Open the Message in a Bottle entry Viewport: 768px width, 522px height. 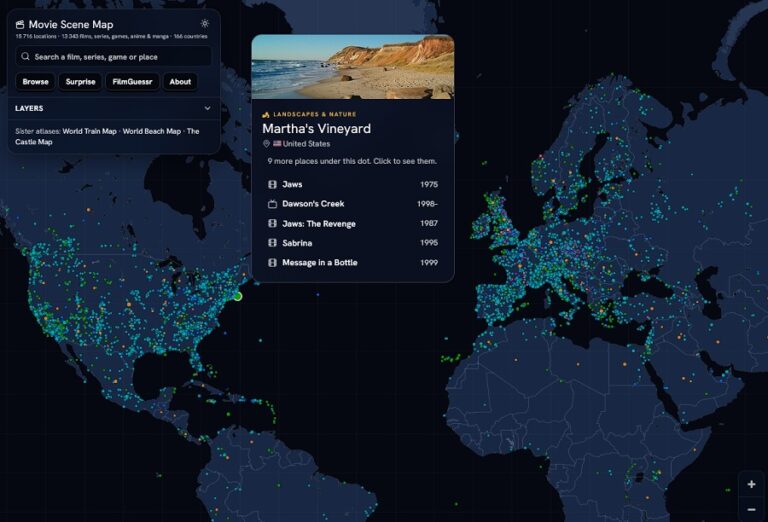point(353,262)
